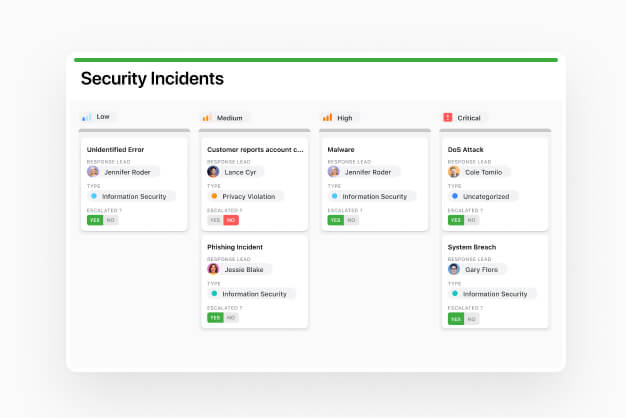Click the Medium priority bar chart icon
626x418 pixels.
tap(207, 118)
